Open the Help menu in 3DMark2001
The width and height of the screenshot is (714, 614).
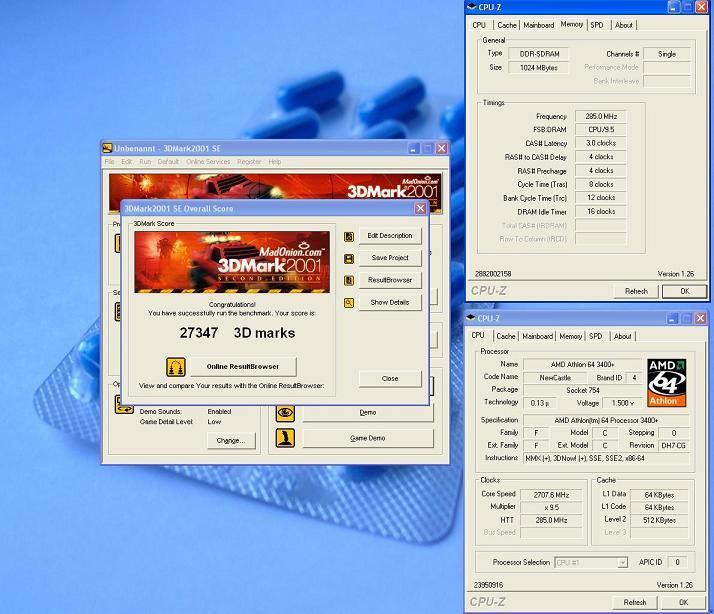275,162
